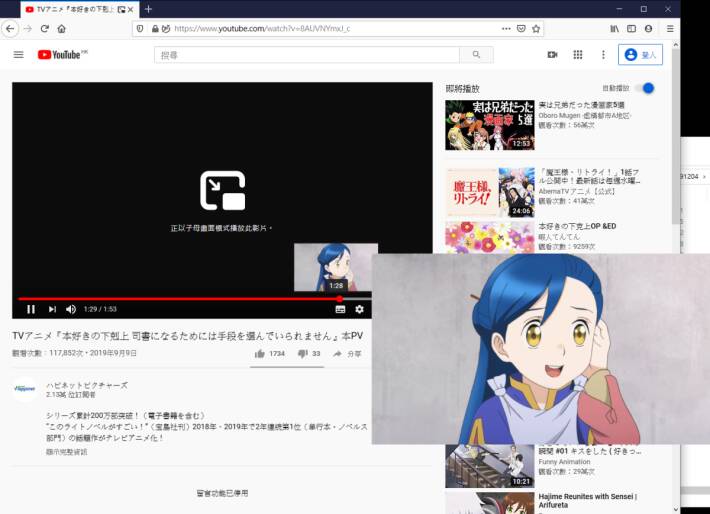Open Firefox account icon
The image size is (710, 514).
pyautogui.click(x=648, y=29)
